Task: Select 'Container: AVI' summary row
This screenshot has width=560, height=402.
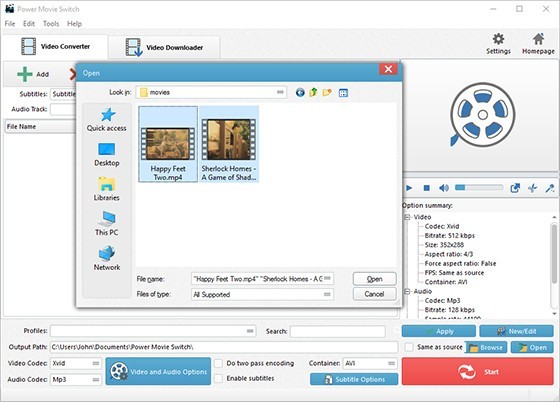Action: 446,282
